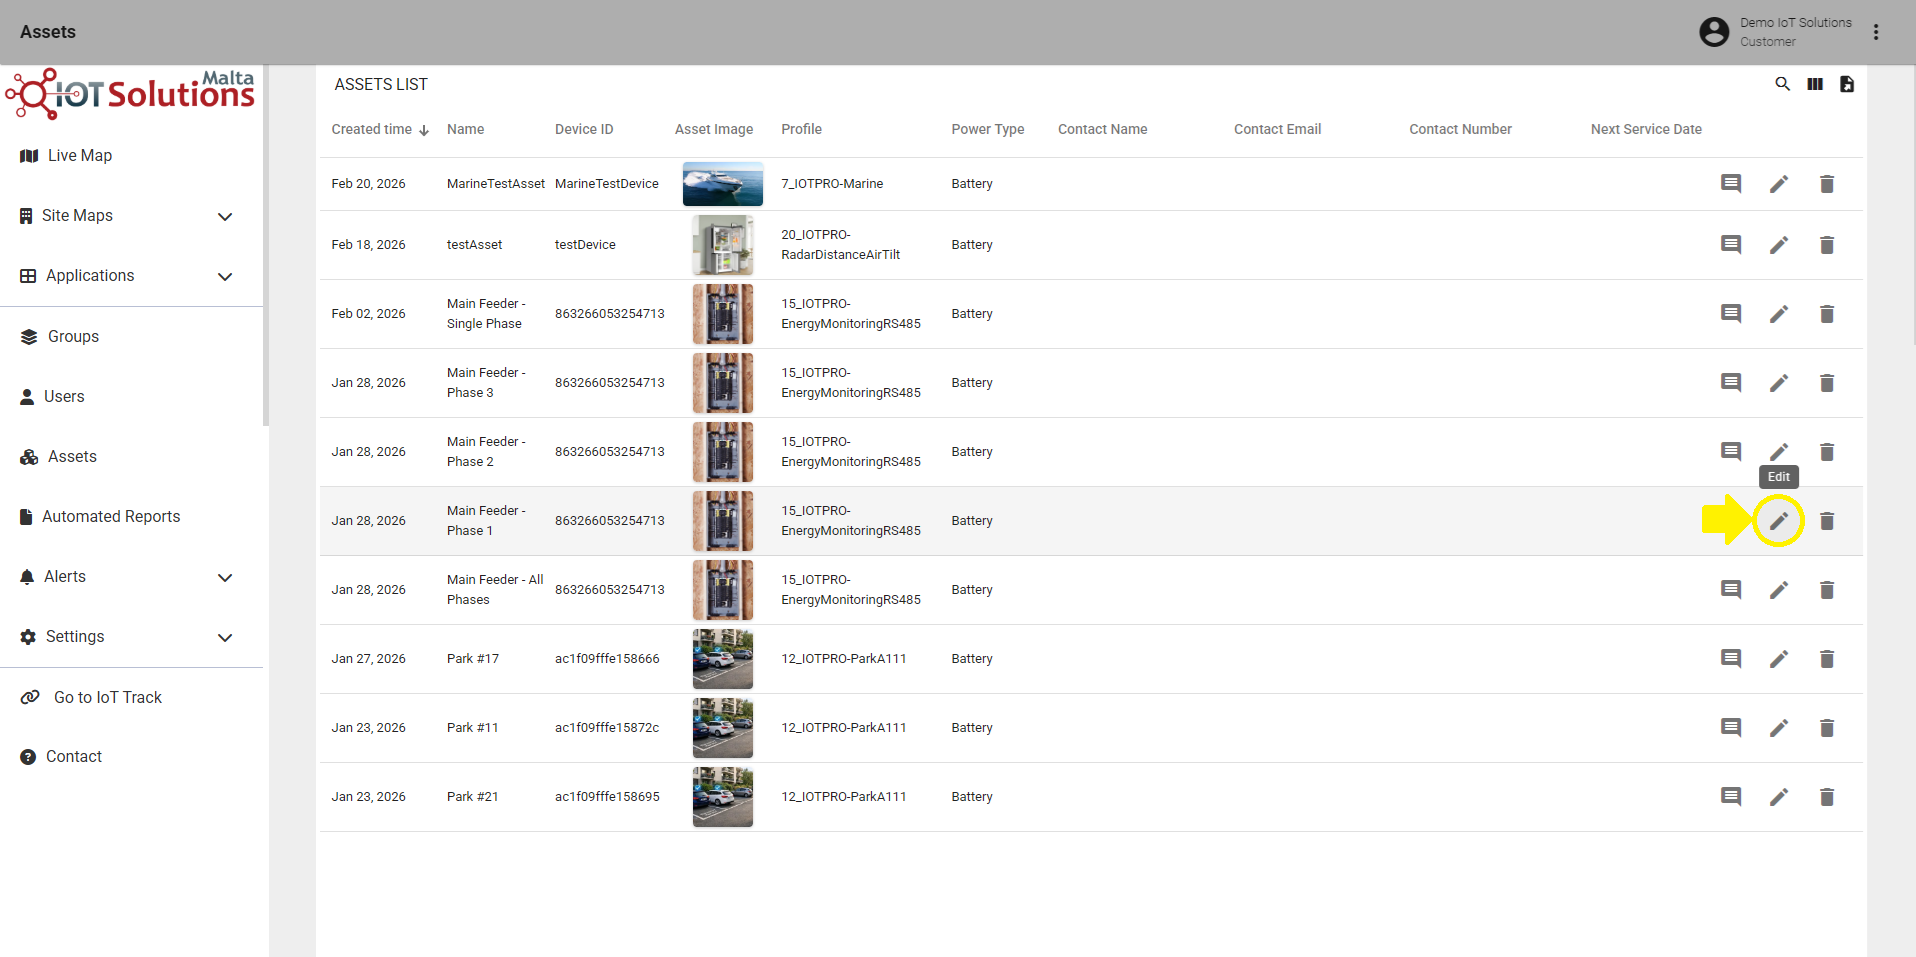The image size is (1916, 957).
Task: Expand the Applications menu chevron
Action: (225, 277)
